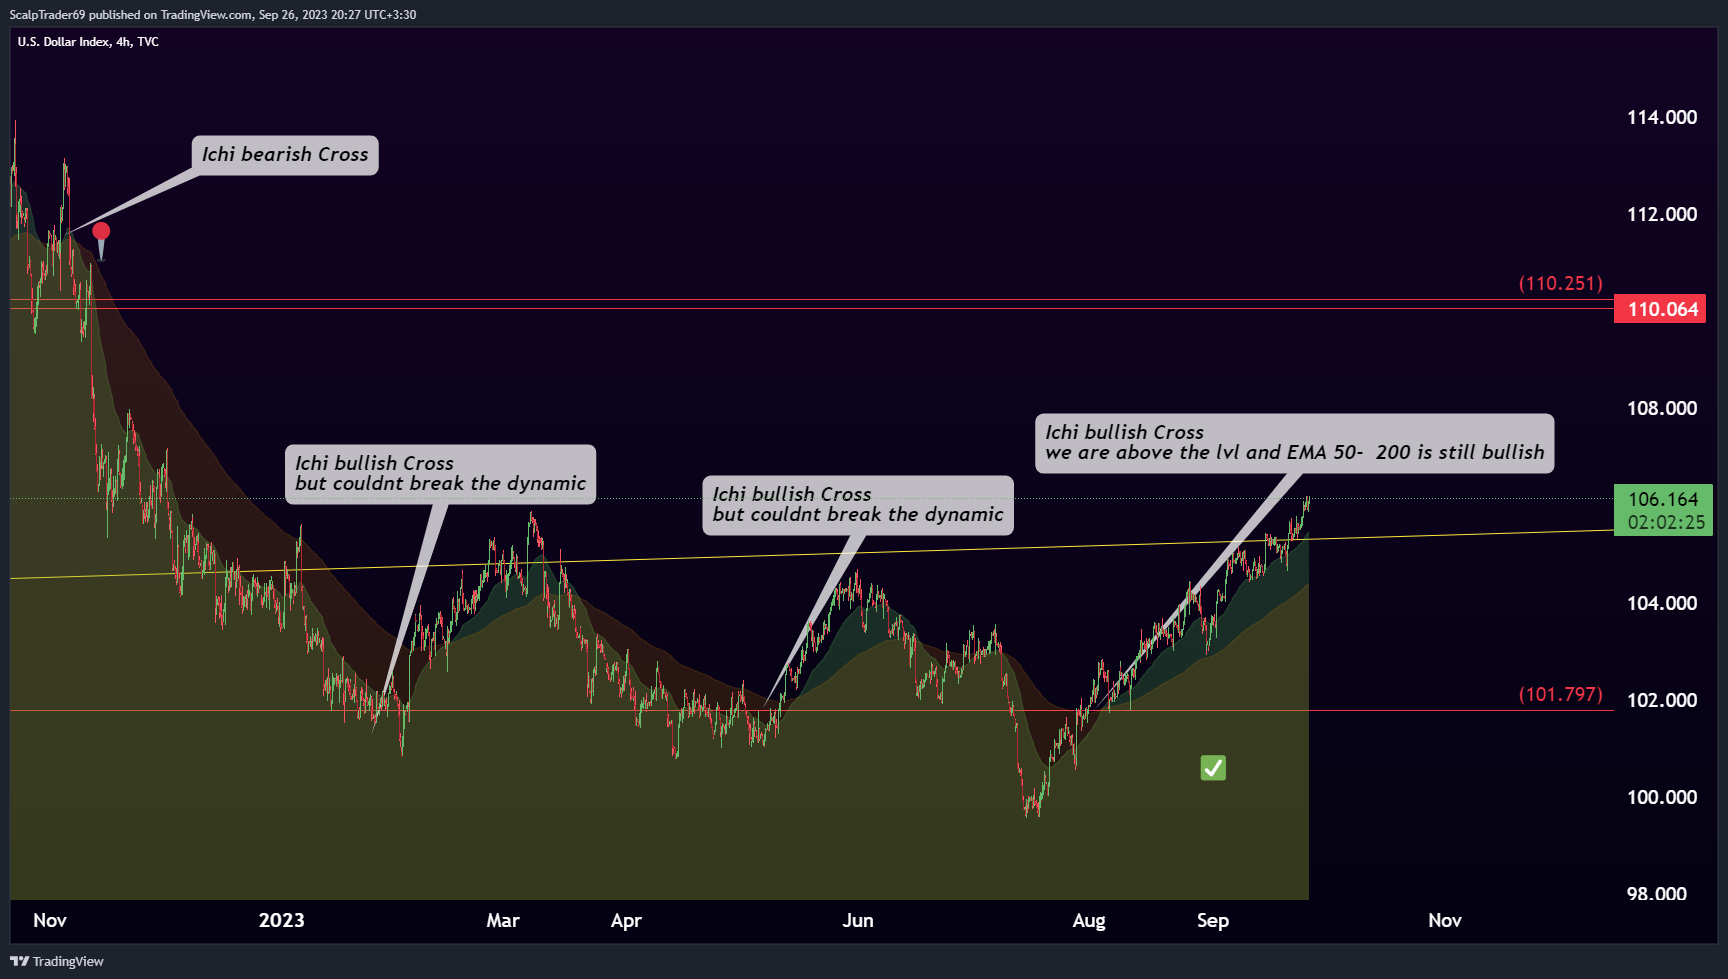Click the (101.797) level label
The height and width of the screenshot is (979, 1728).
[x=1560, y=694]
